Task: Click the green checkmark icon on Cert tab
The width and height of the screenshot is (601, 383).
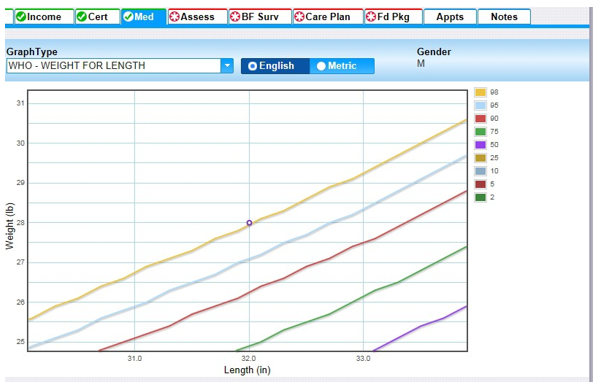Action: pyautogui.click(x=82, y=17)
